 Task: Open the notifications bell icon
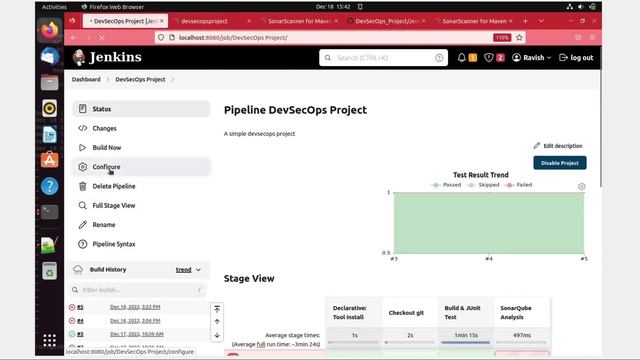[x=461, y=58]
